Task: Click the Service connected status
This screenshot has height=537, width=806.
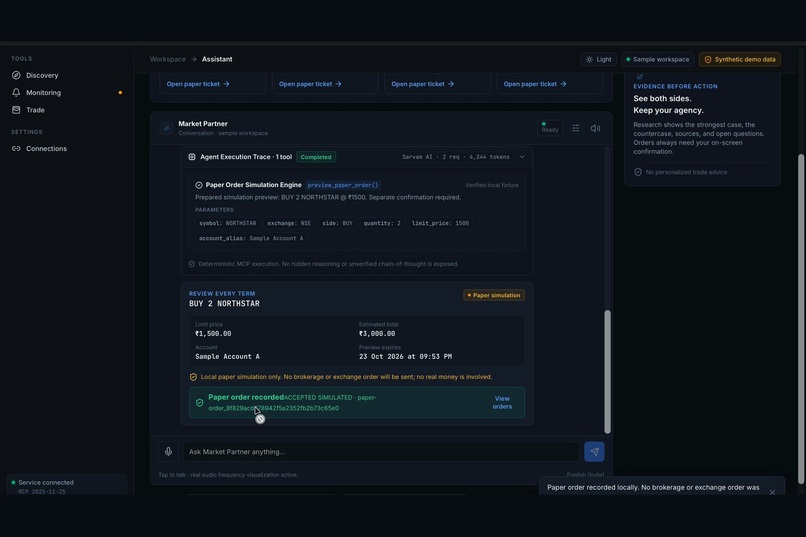Action: [46, 483]
